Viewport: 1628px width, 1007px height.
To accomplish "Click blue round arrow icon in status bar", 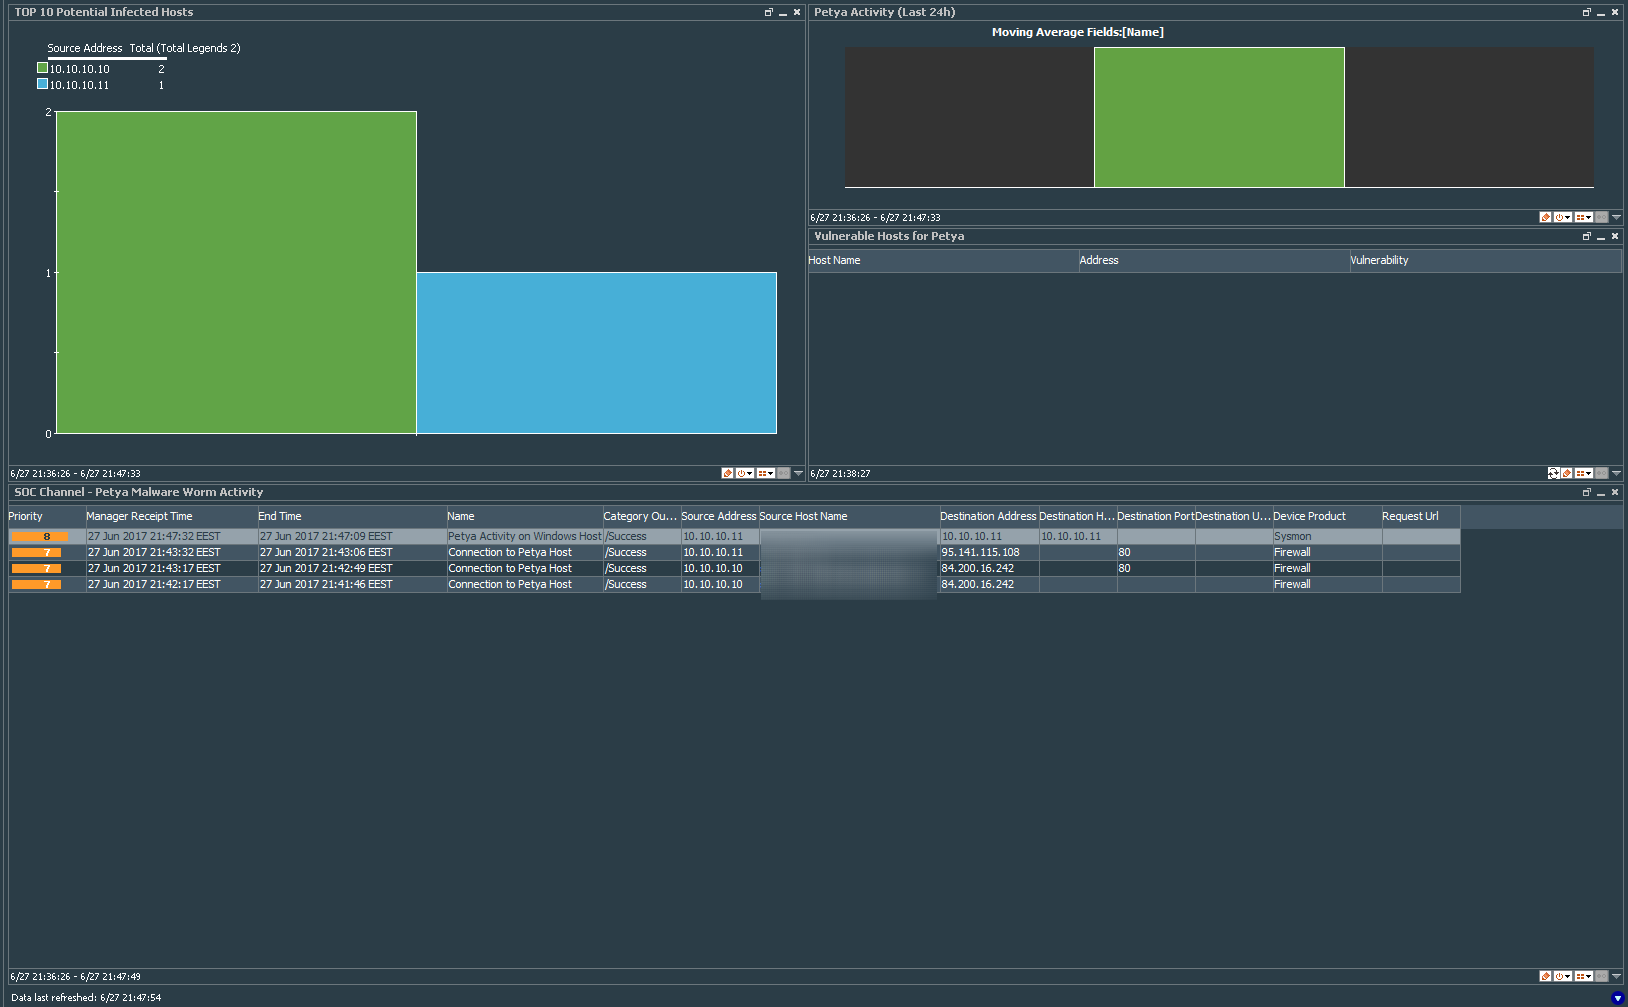I will pyautogui.click(x=1617, y=997).
